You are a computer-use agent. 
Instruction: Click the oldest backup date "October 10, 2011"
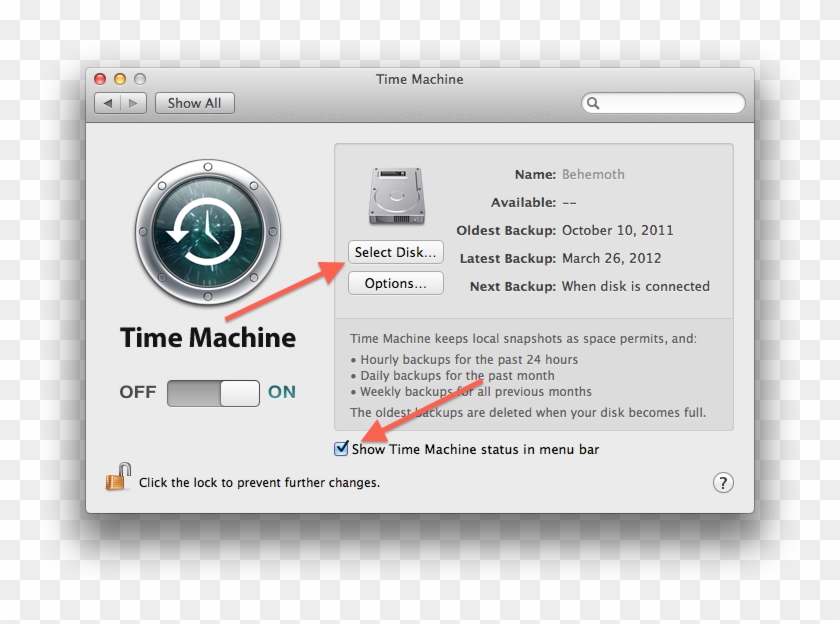[617, 230]
